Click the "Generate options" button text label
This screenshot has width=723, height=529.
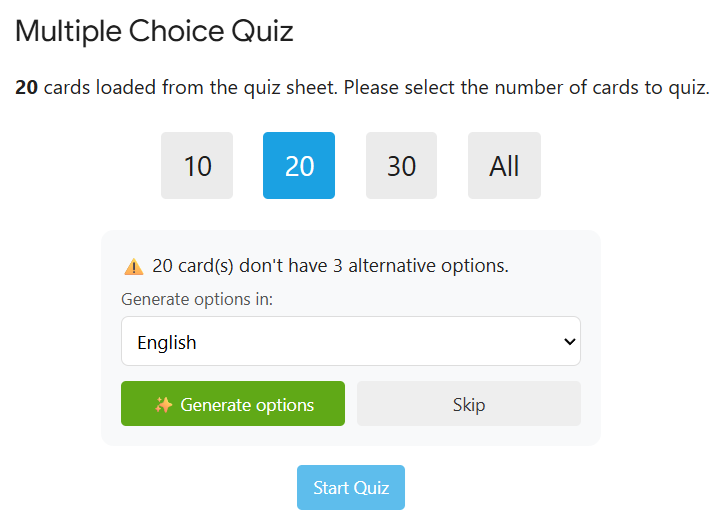coord(247,405)
